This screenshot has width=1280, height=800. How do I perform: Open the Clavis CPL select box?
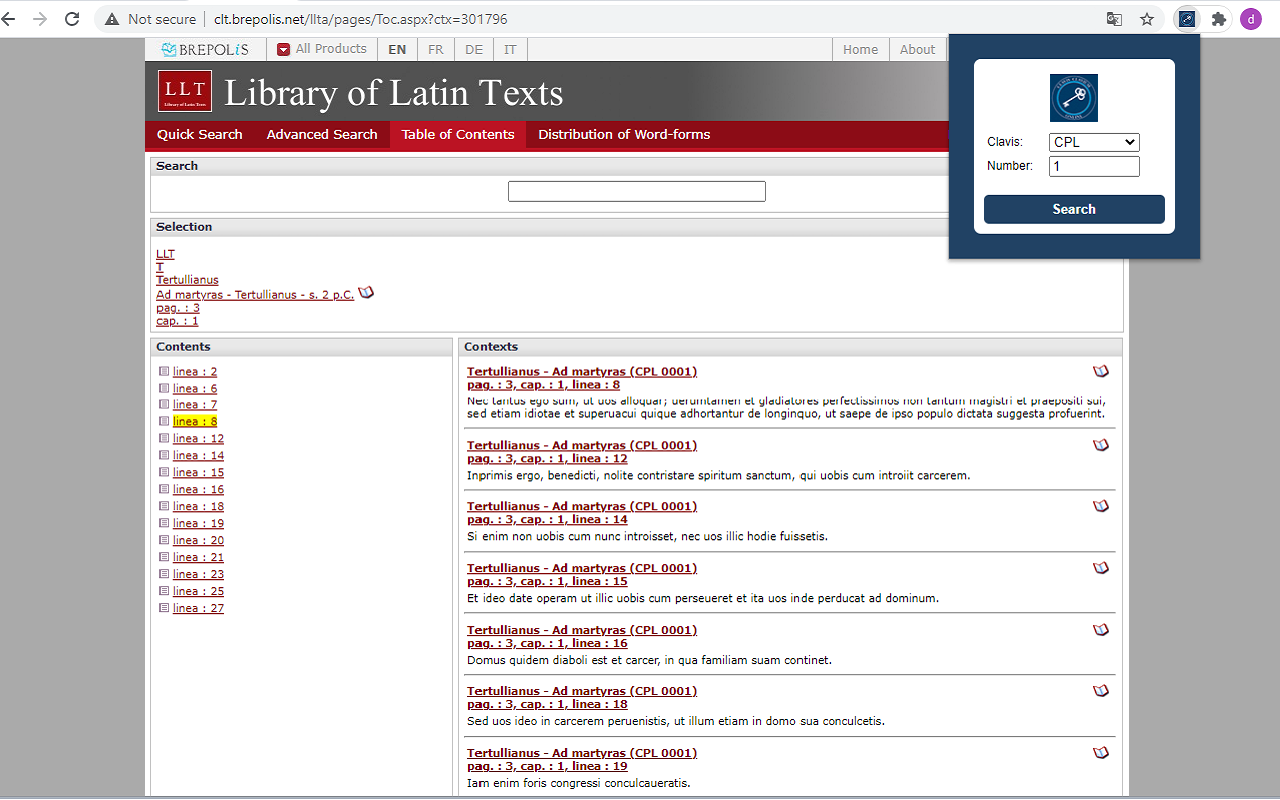click(1094, 142)
